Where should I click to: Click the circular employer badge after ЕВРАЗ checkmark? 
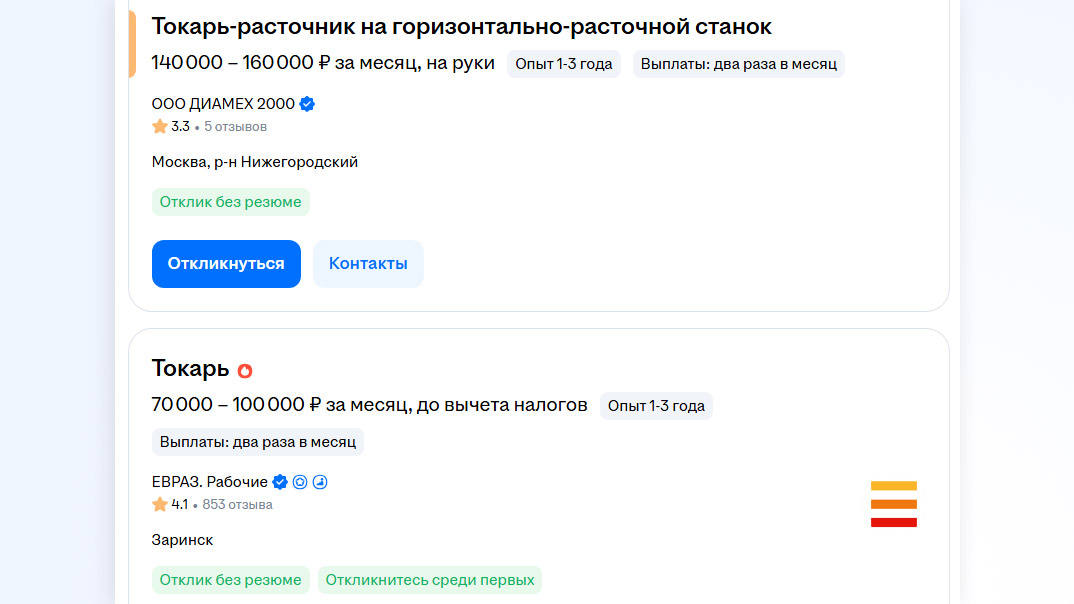[300, 482]
